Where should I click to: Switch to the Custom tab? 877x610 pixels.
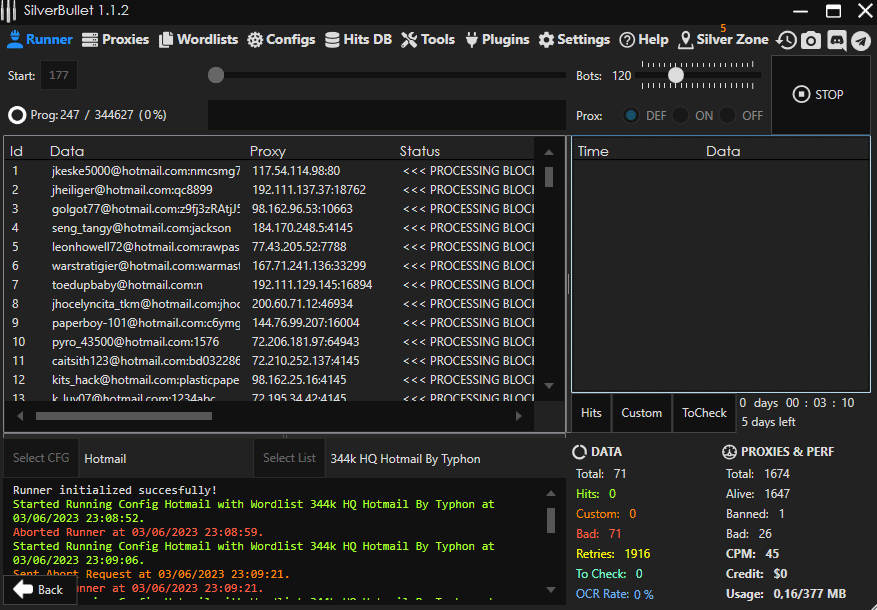[642, 412]
